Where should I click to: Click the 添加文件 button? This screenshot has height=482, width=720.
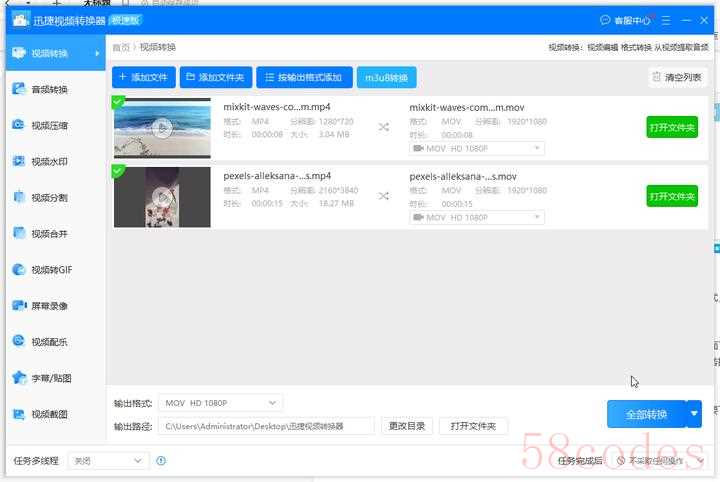pos(144,77)
